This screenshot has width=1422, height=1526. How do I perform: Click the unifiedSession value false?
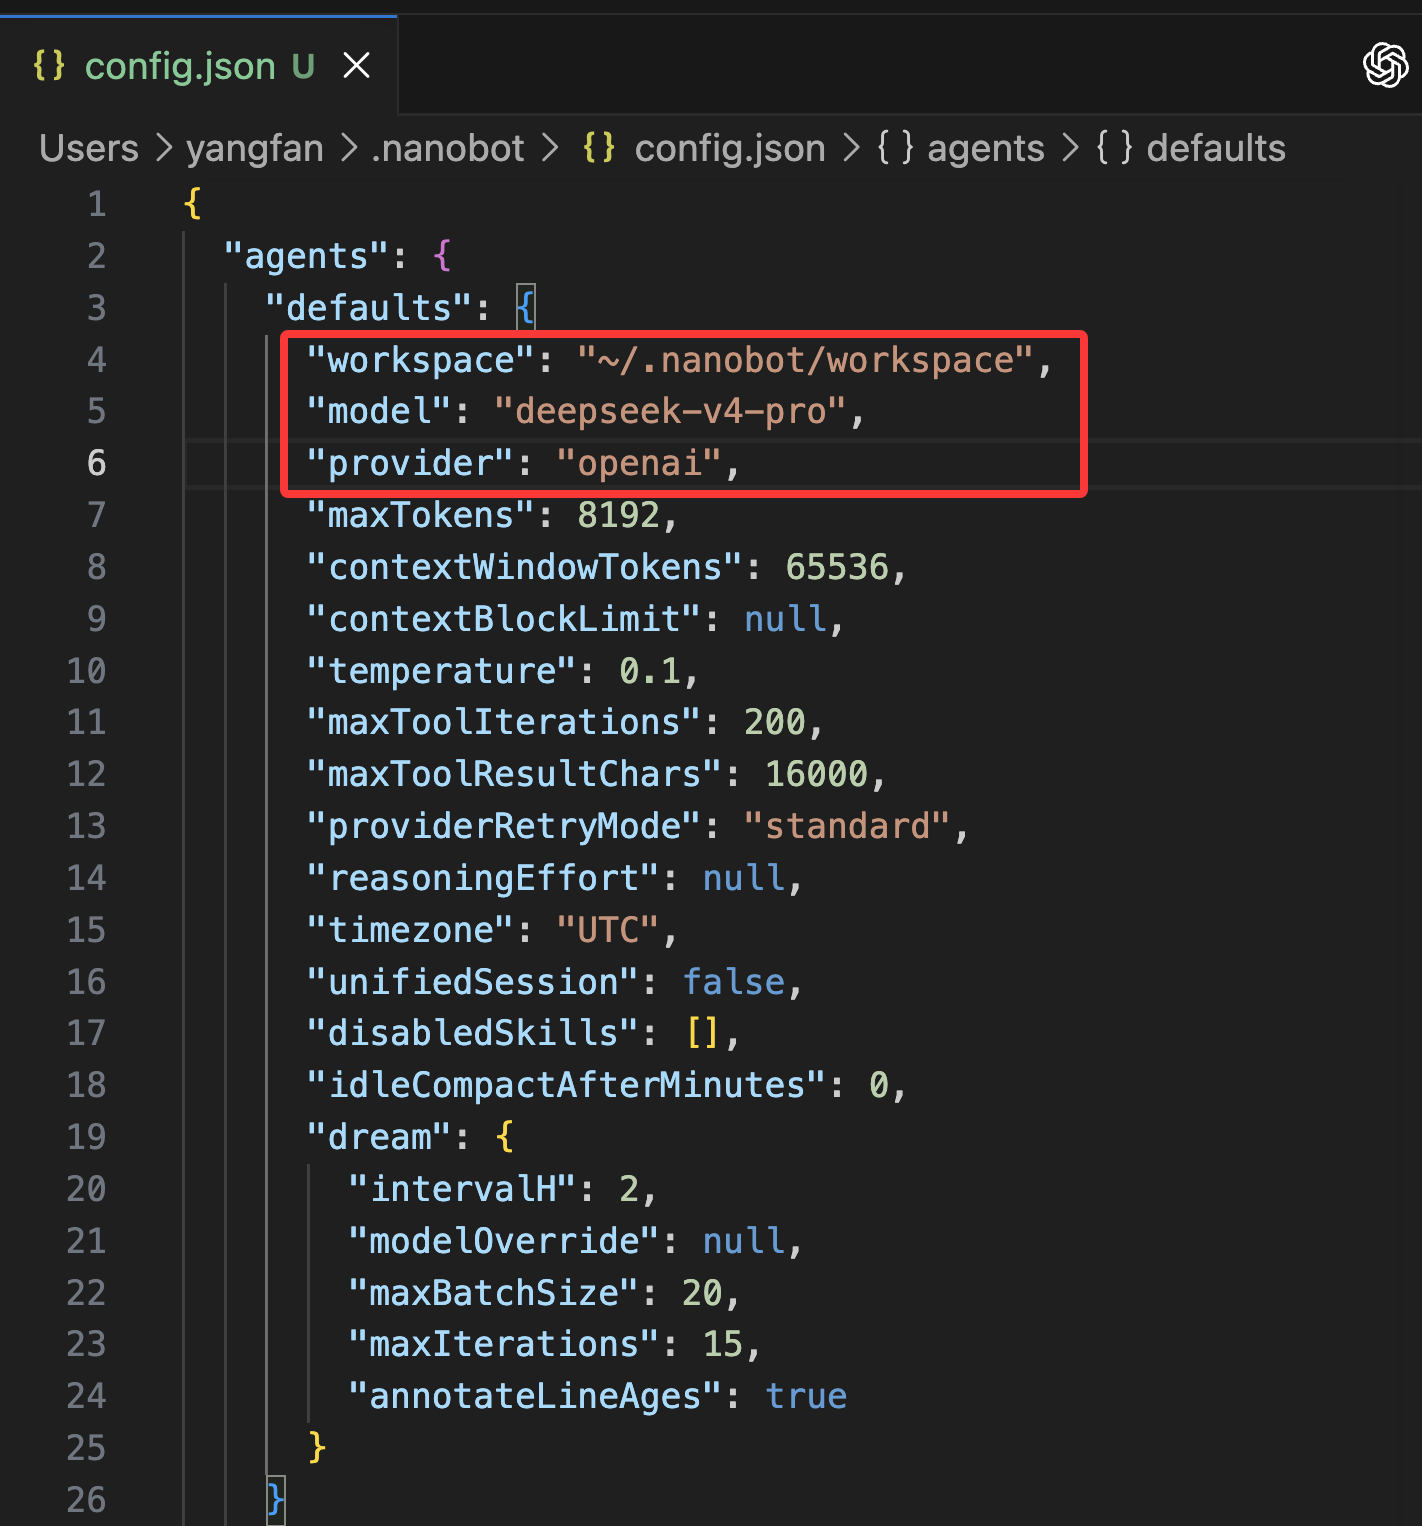[733, 982]
